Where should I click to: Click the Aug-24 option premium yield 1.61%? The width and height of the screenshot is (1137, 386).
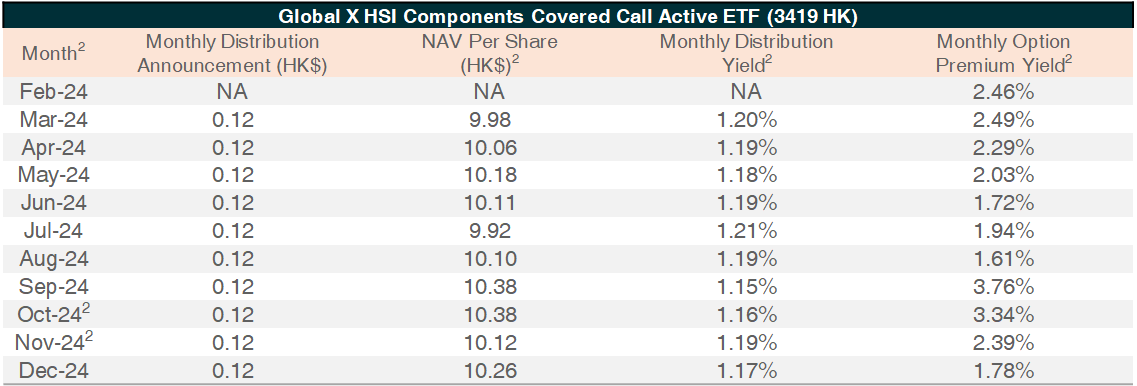coord(1004,259)
